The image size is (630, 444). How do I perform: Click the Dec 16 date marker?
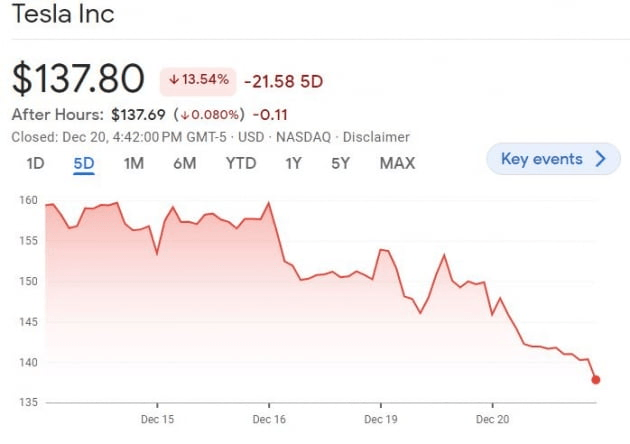(269, 420)
